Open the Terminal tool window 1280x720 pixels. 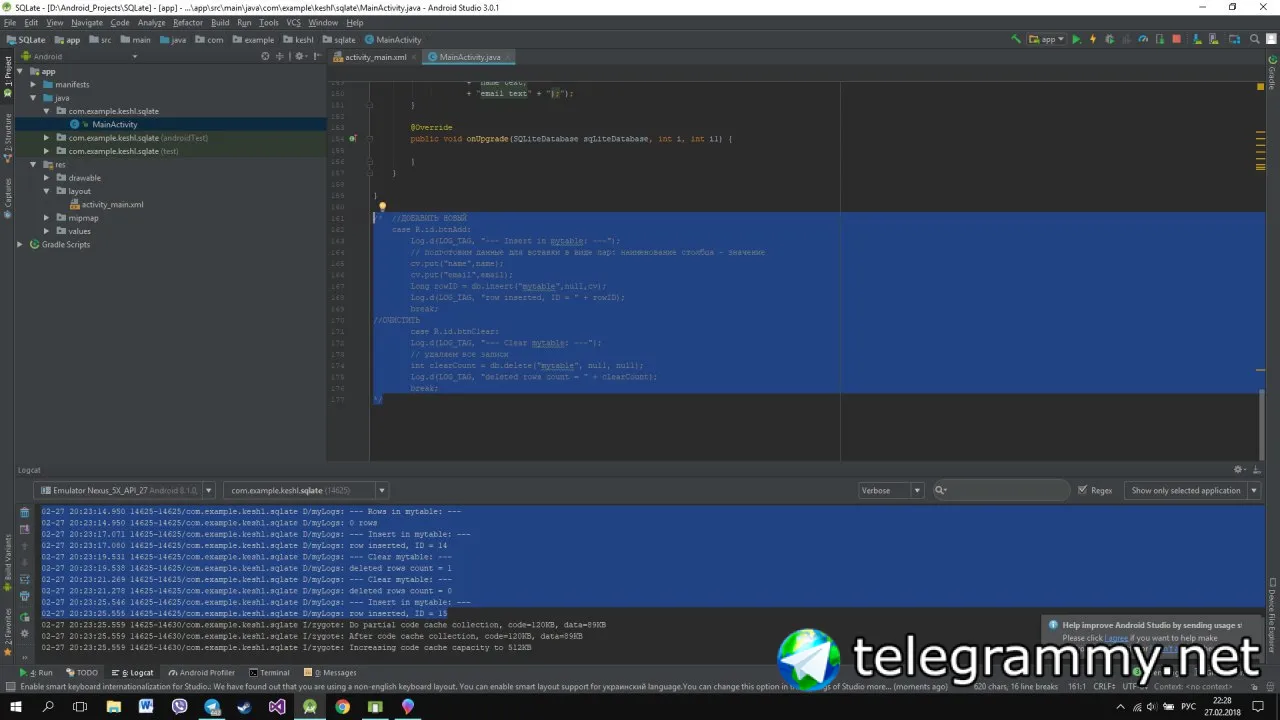point(269,673)
